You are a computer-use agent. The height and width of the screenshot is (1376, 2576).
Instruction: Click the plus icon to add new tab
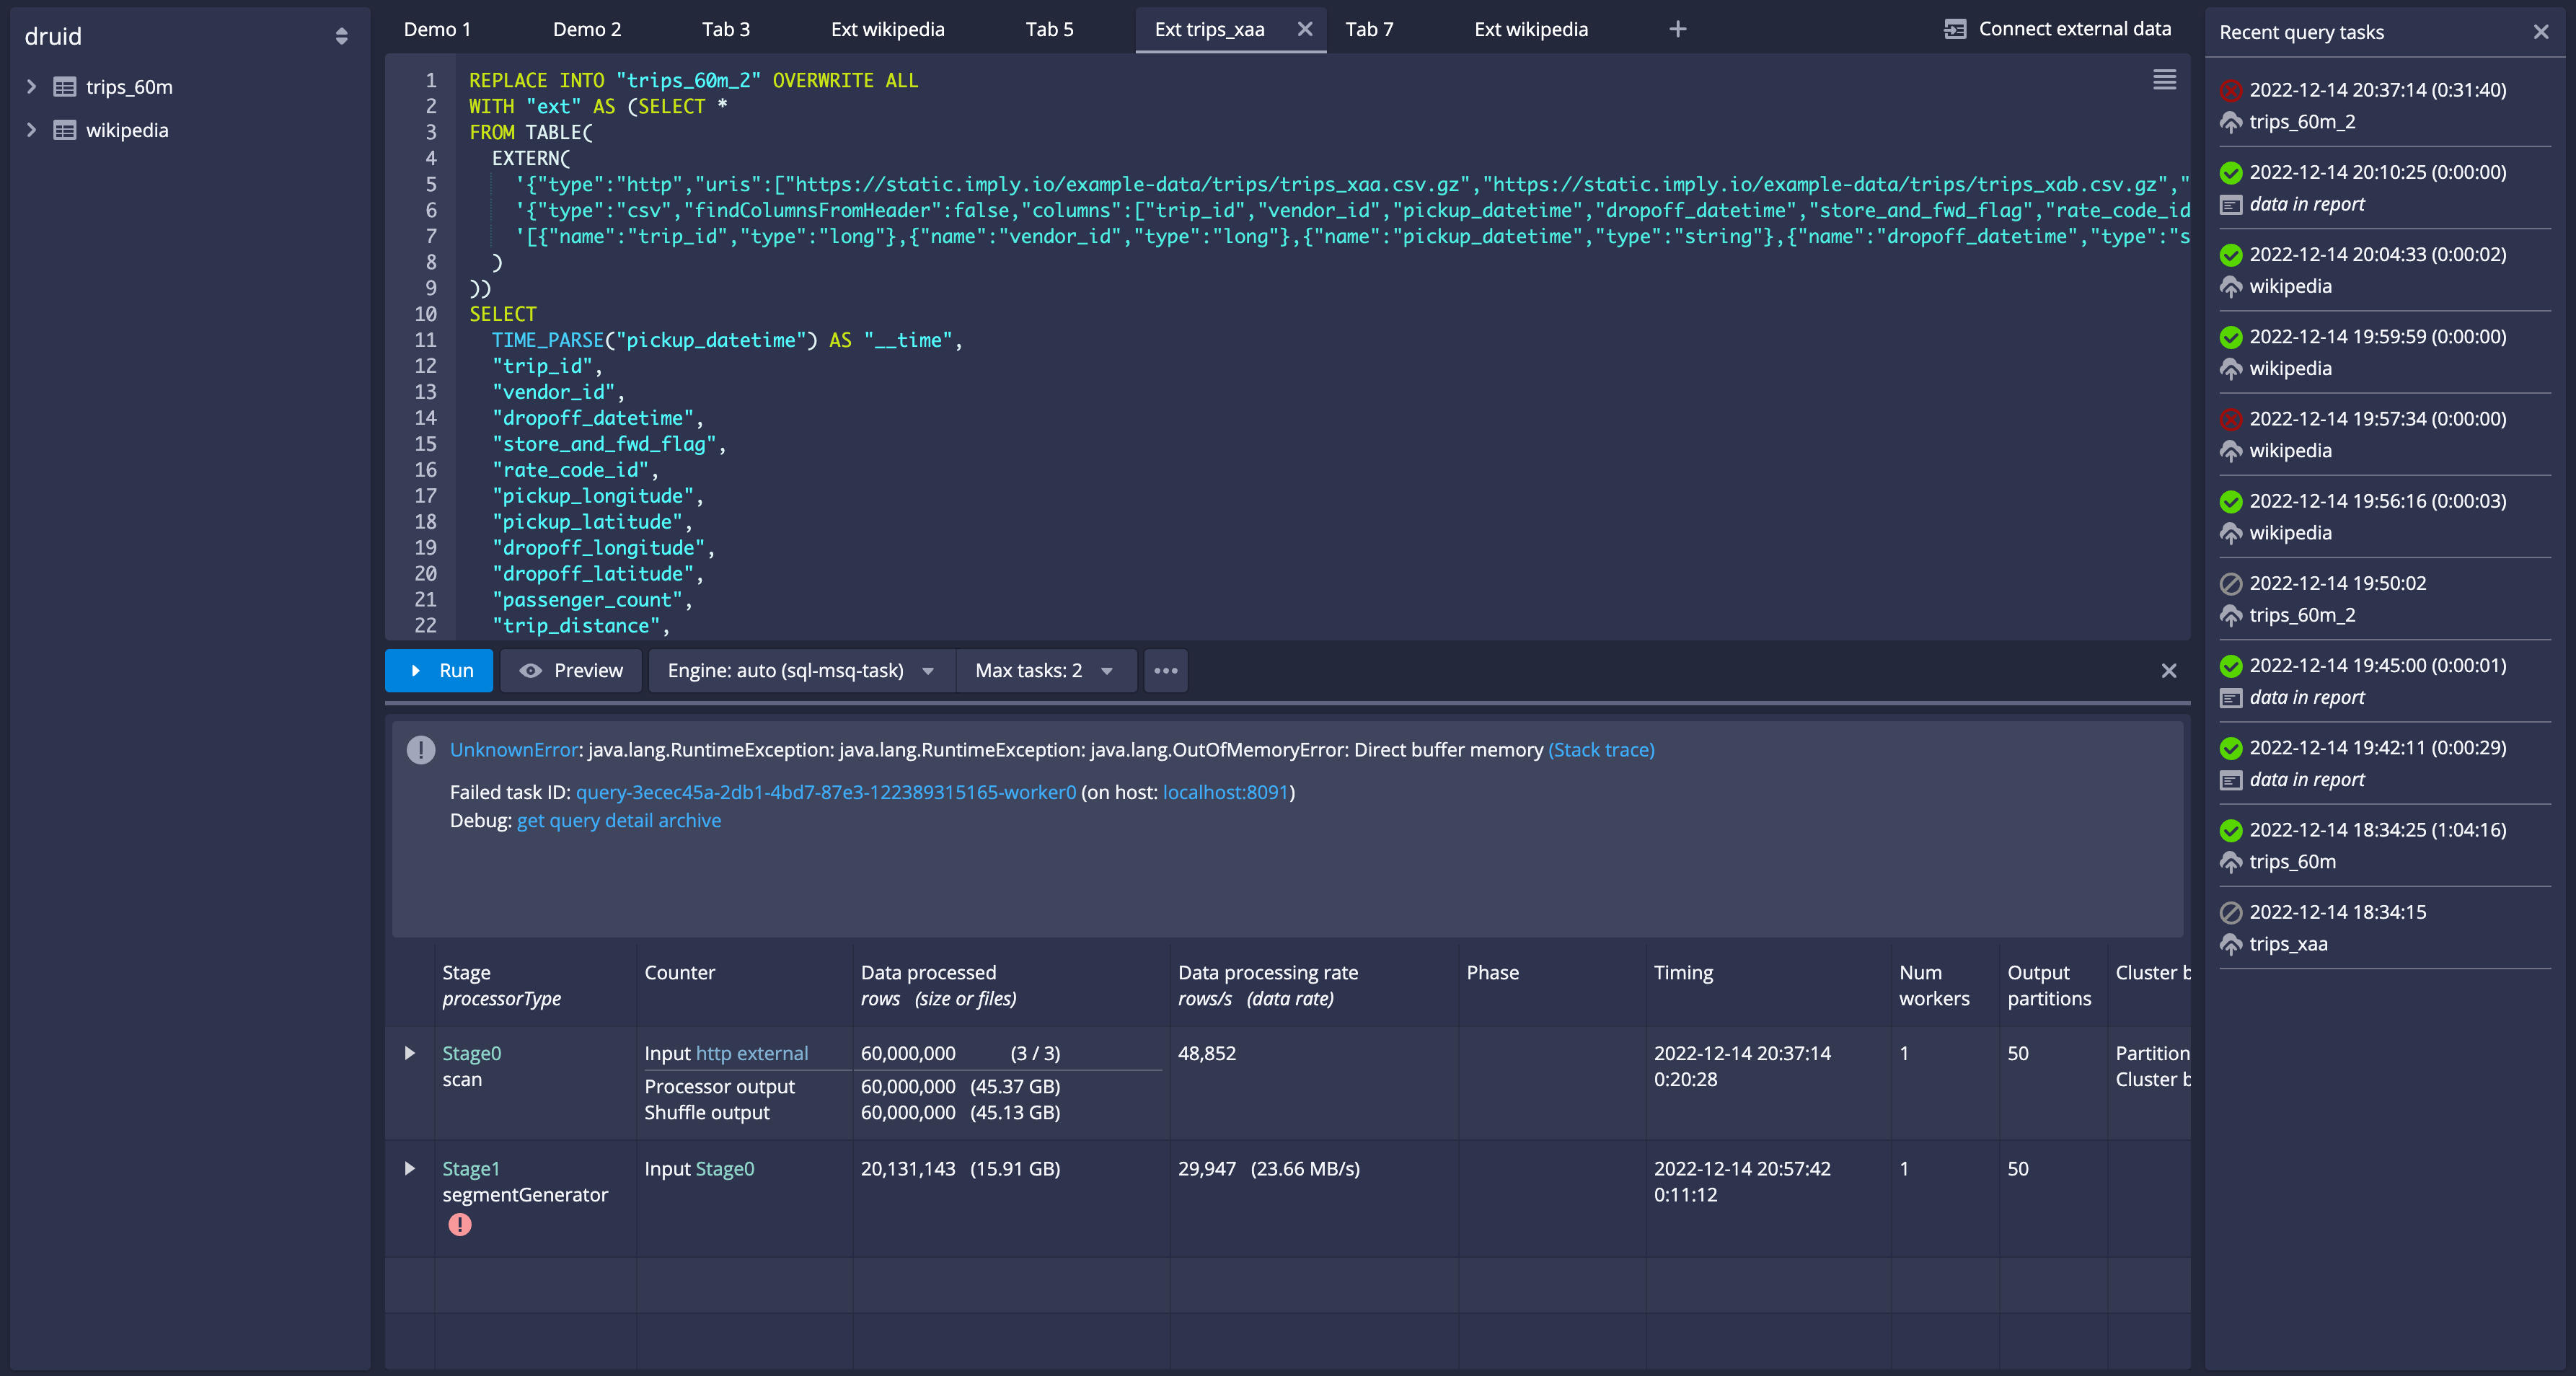(x=1677, y=29)
